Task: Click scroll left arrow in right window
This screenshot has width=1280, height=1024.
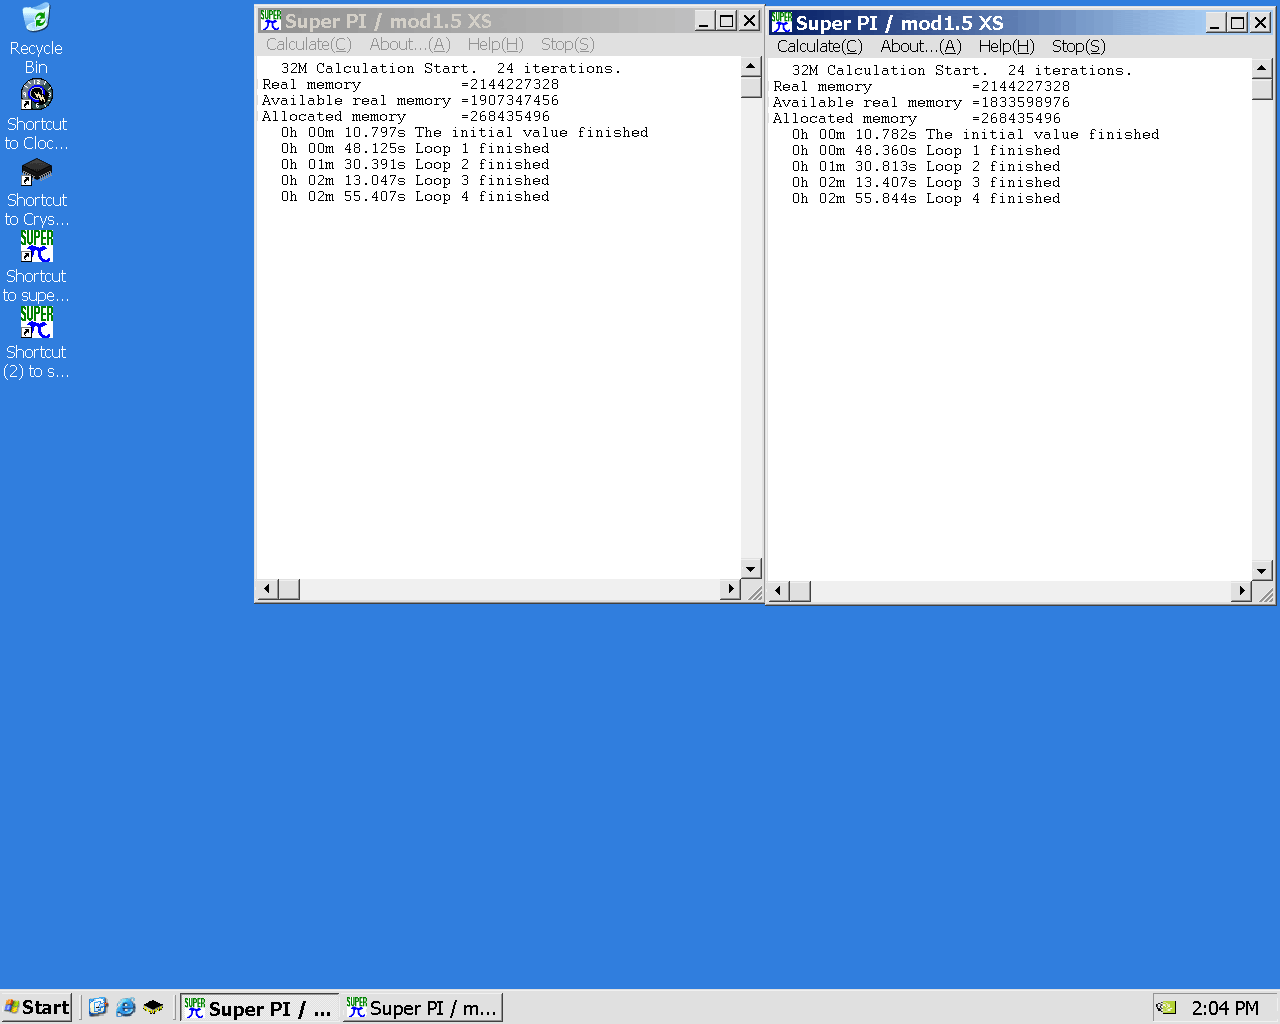Action: point(778,591)
